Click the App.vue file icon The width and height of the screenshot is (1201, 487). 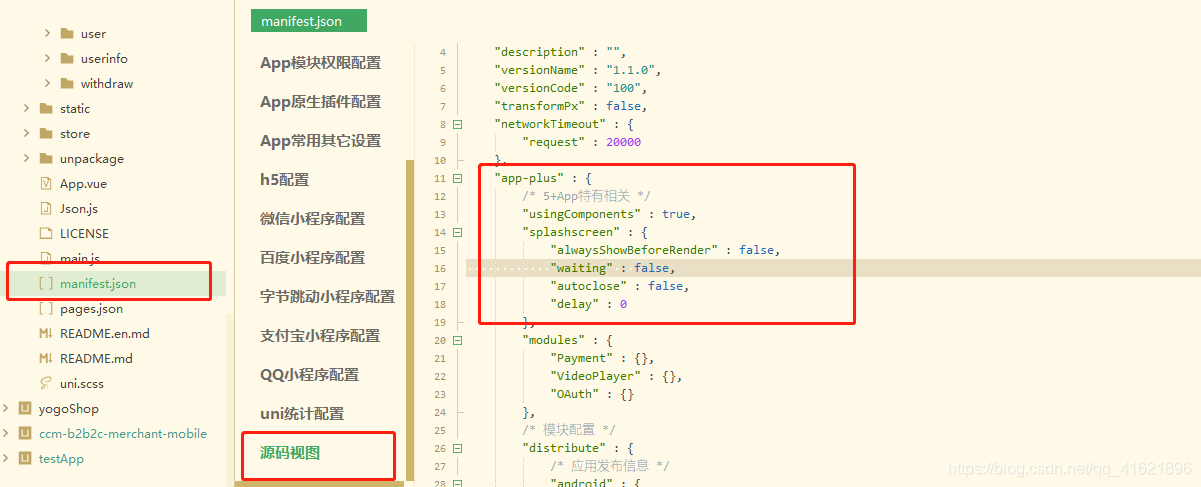coord(46,183)
